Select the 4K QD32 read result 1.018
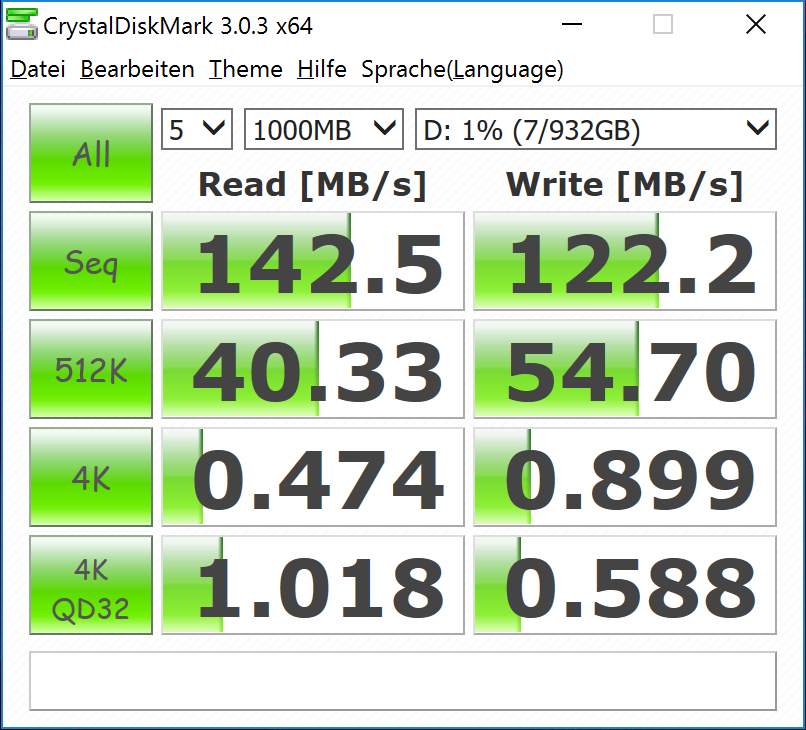This screenshot has width=806, height=730. point(313,585)
